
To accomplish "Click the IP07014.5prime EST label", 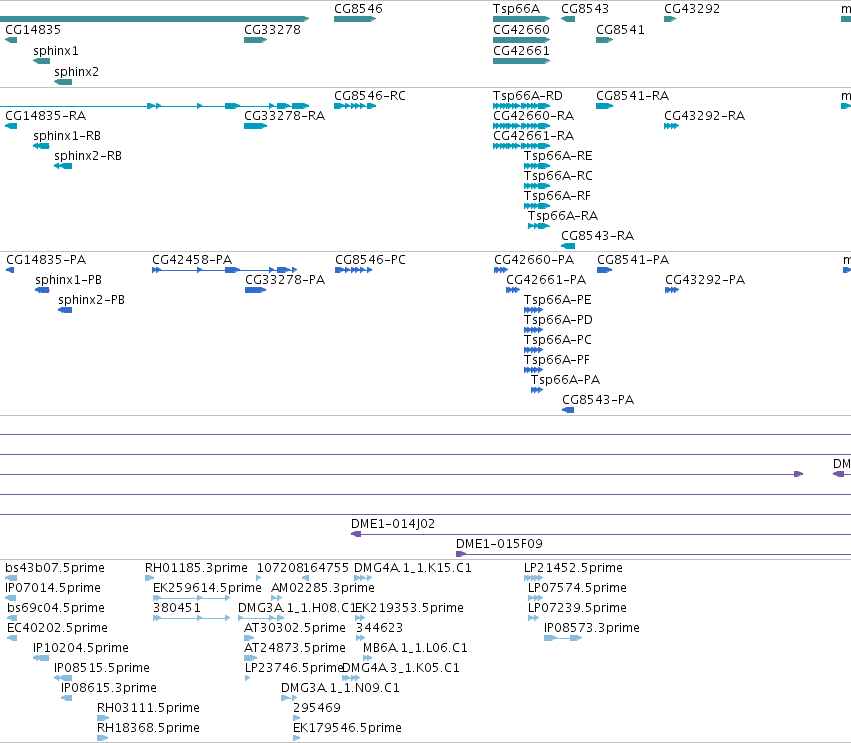I will (x=53, y=588).
